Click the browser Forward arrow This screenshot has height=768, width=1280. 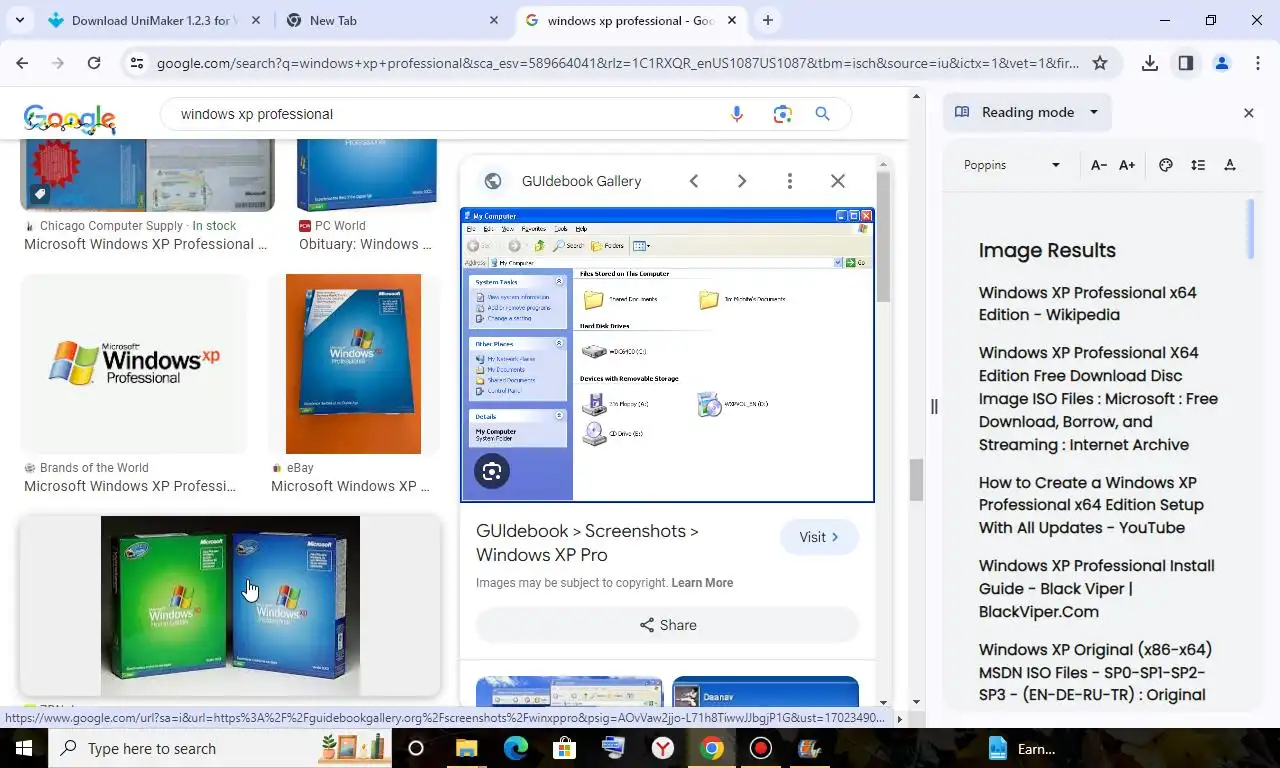[58, 63]
